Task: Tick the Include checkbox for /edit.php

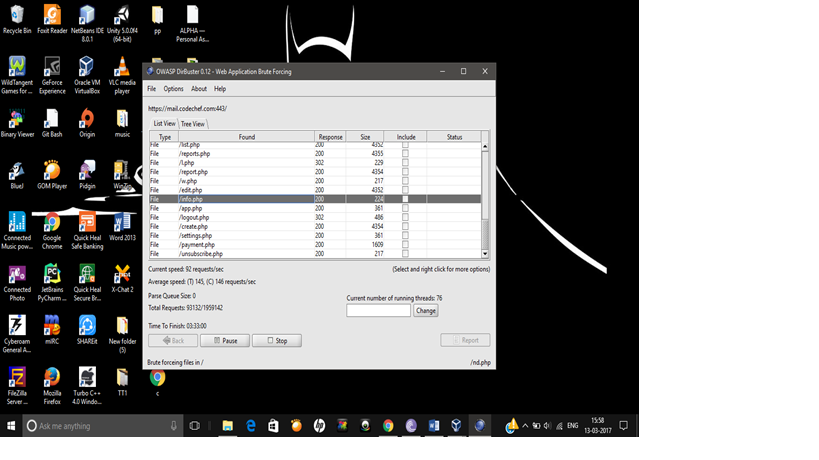Action: (x=405, y=190)
